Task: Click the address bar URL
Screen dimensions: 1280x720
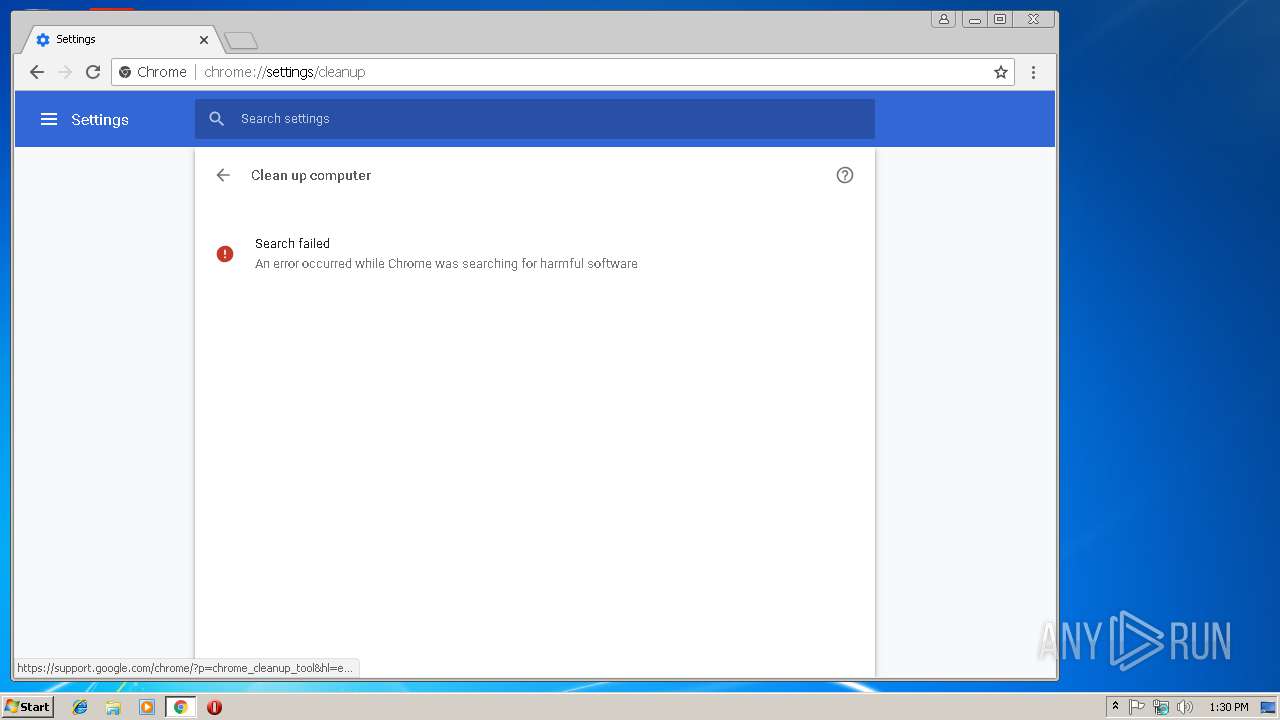Action: click(x=285, y=72)
